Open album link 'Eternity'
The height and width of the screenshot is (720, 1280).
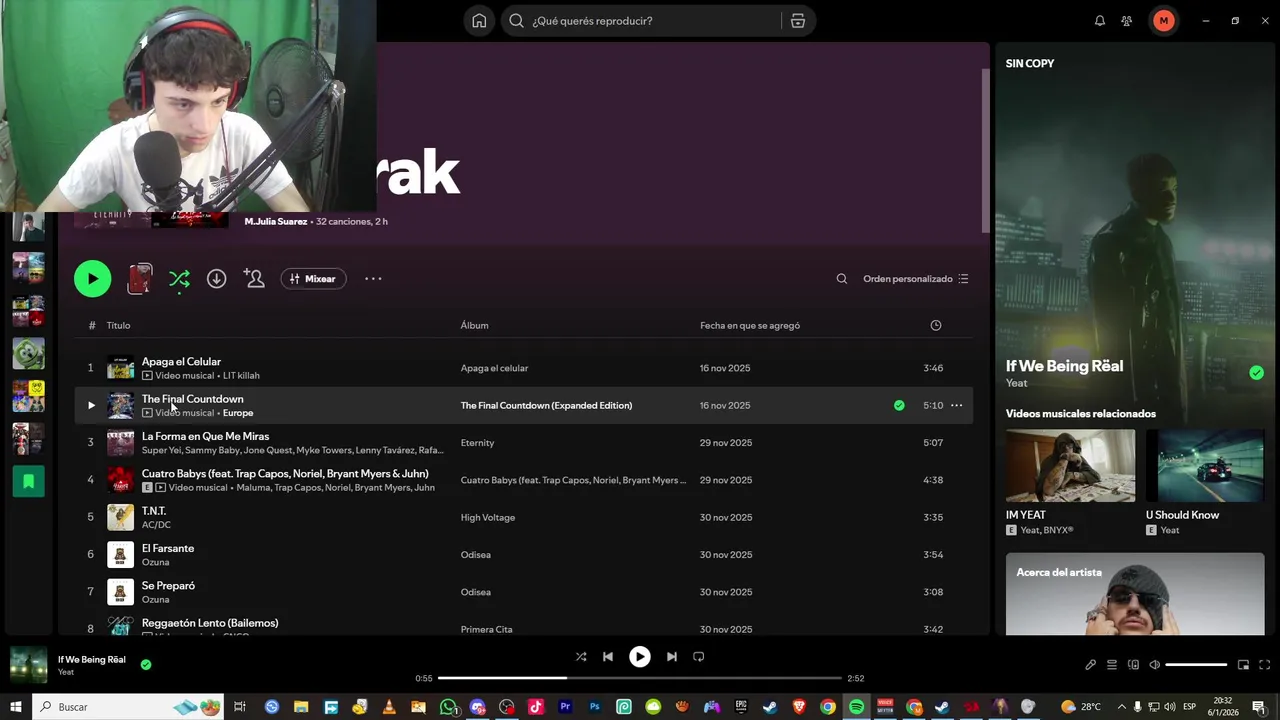477,443
